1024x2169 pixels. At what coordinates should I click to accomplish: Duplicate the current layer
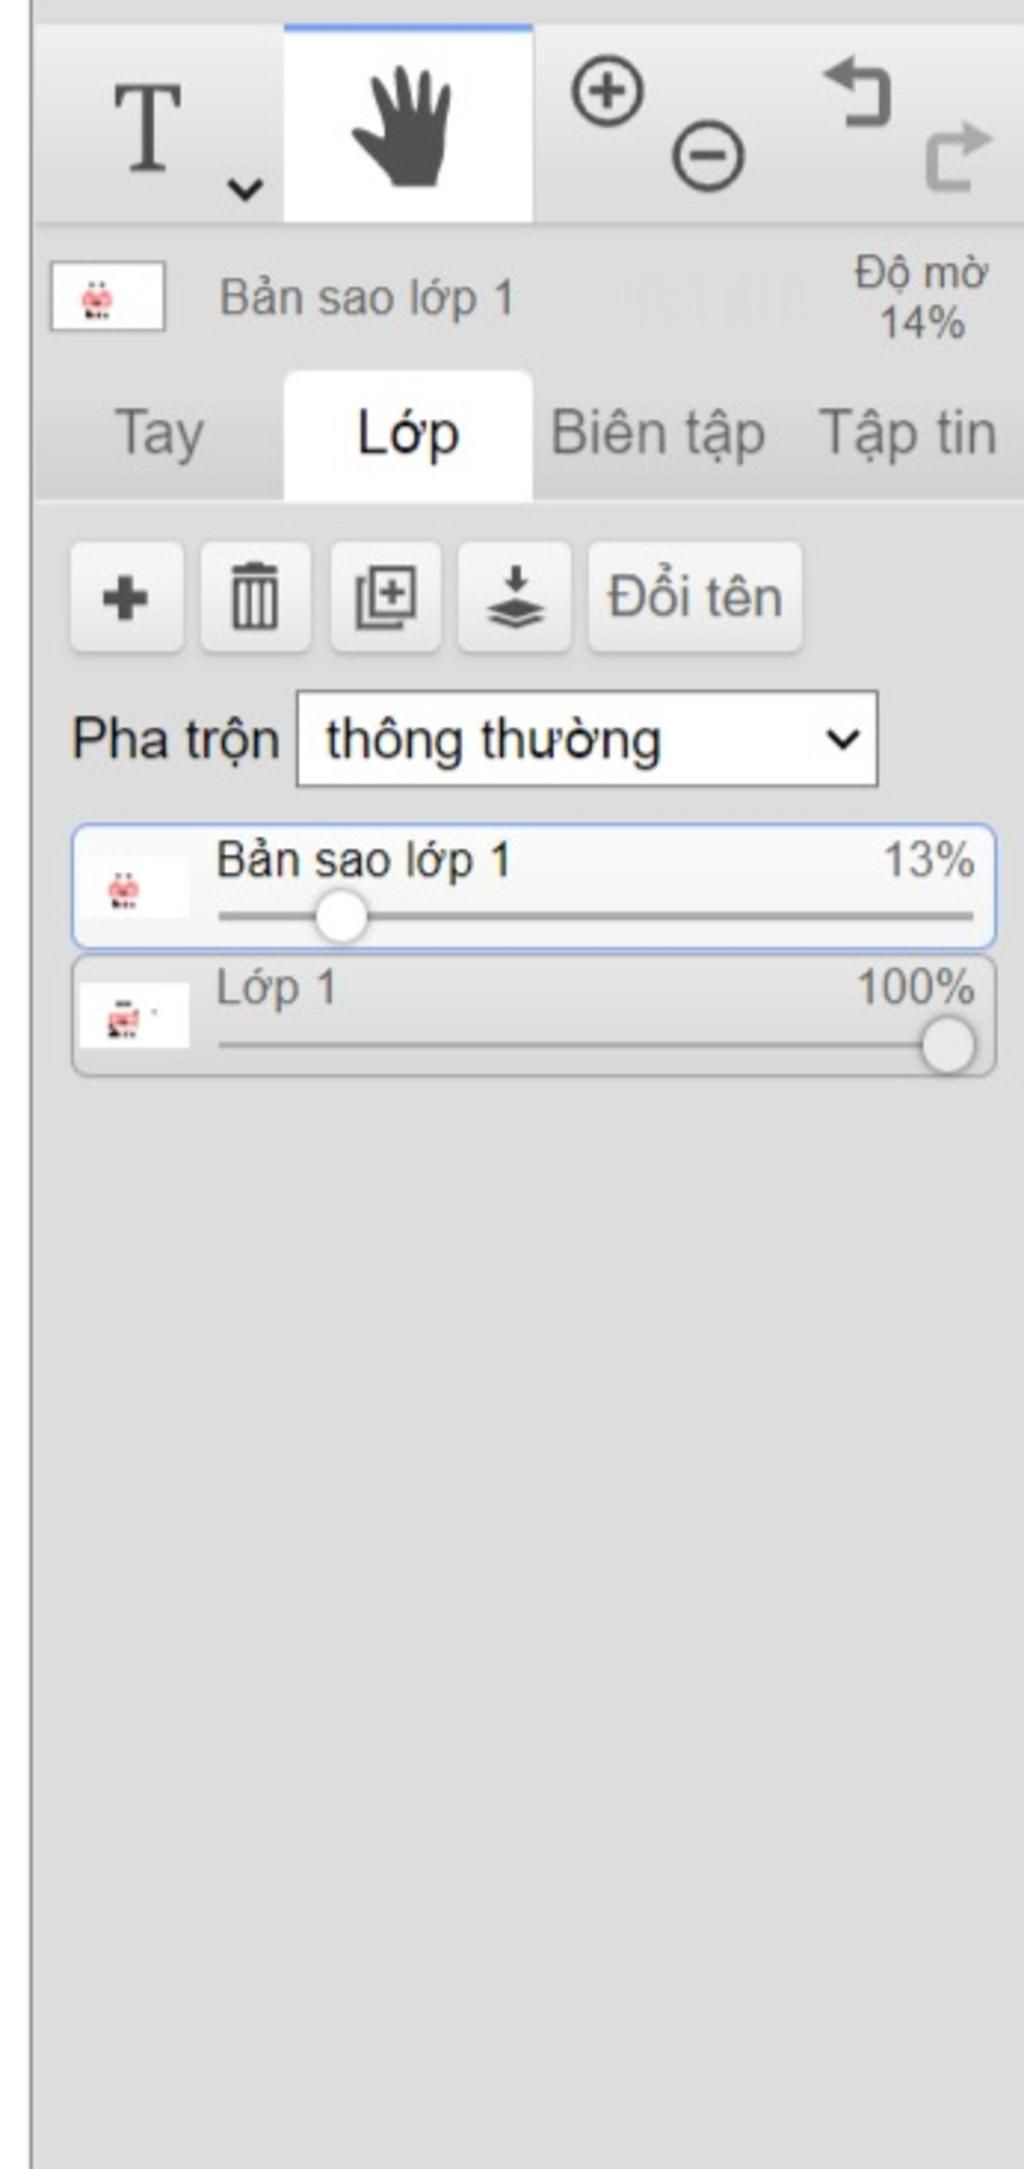point(386,597)
